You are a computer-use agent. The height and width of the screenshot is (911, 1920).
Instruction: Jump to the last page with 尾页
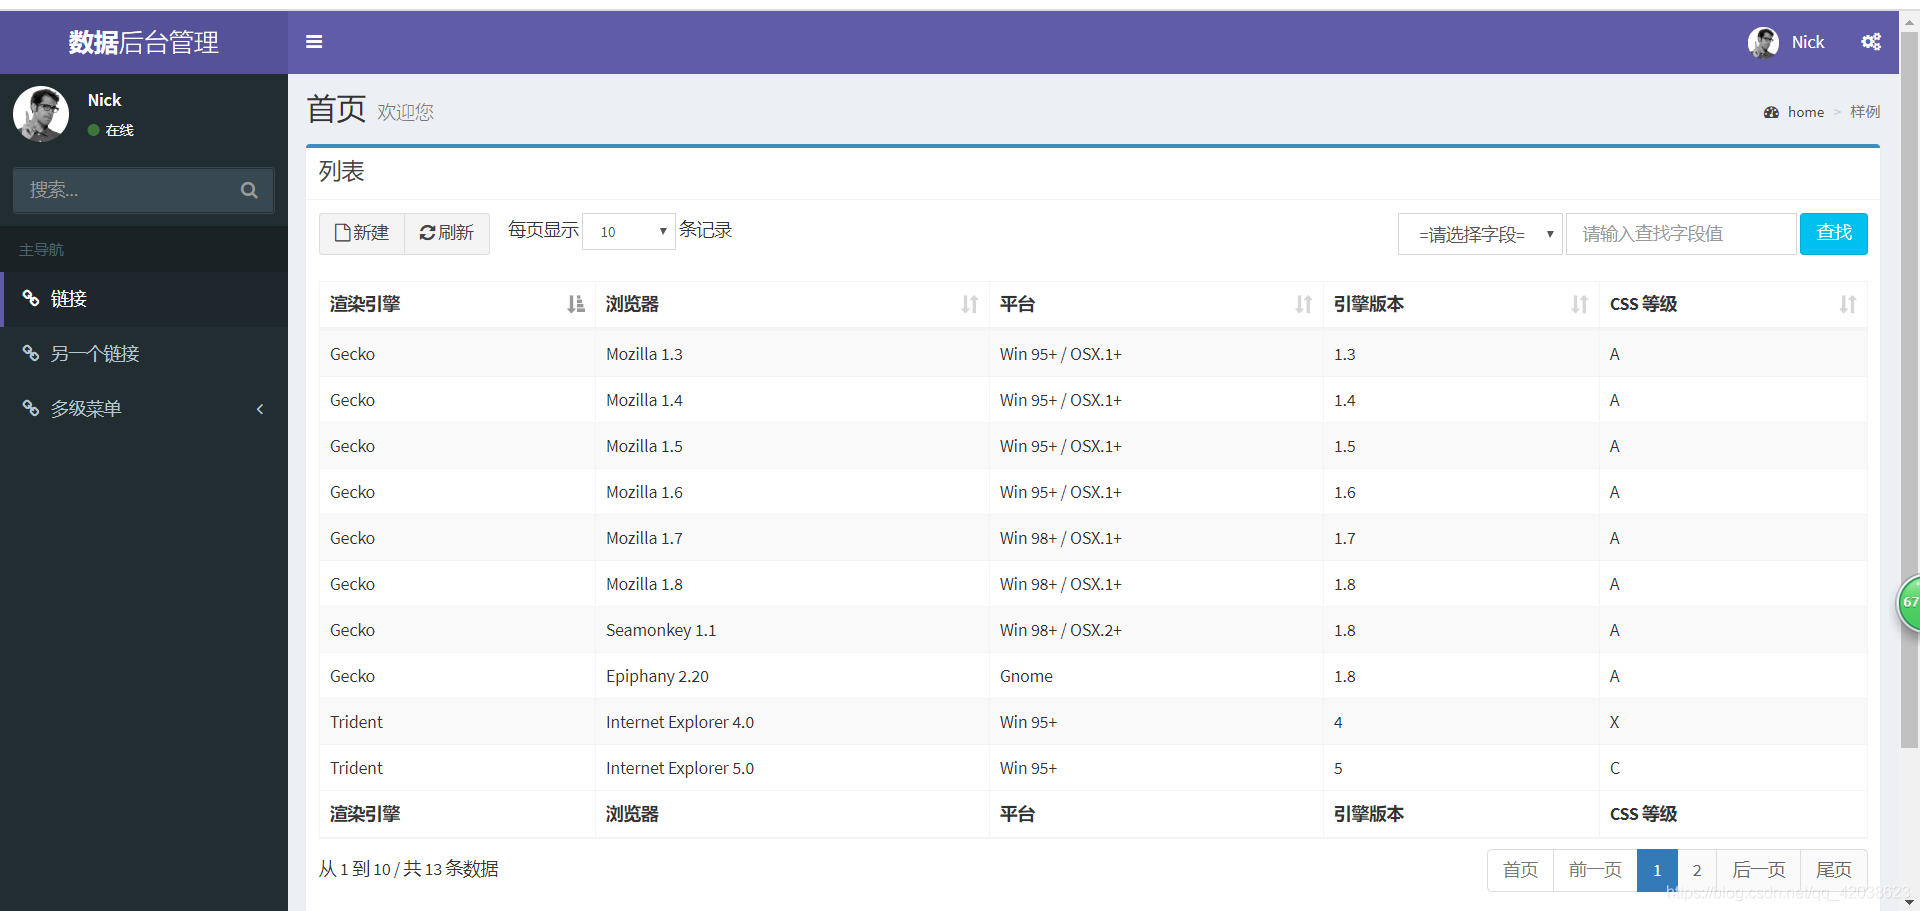point(1833,869)
